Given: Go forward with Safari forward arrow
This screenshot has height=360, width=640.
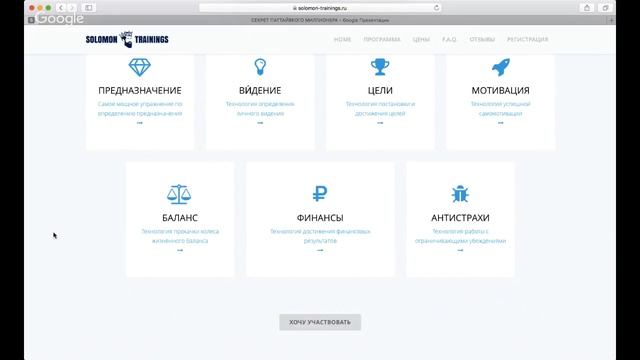Looking at the screenshot, I should click(x=72, y=8).
